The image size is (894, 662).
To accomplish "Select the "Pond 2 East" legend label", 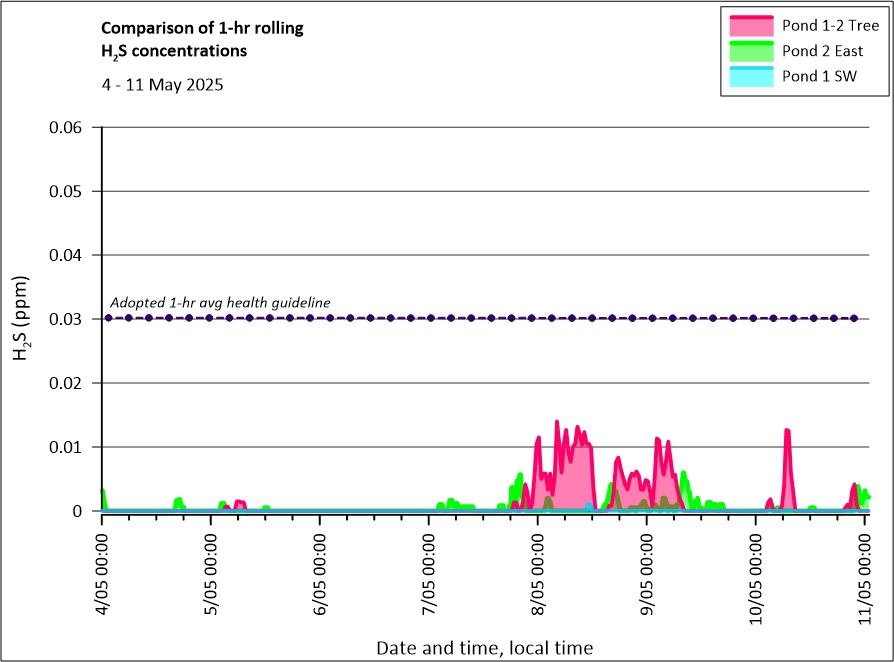I will 822,51.
